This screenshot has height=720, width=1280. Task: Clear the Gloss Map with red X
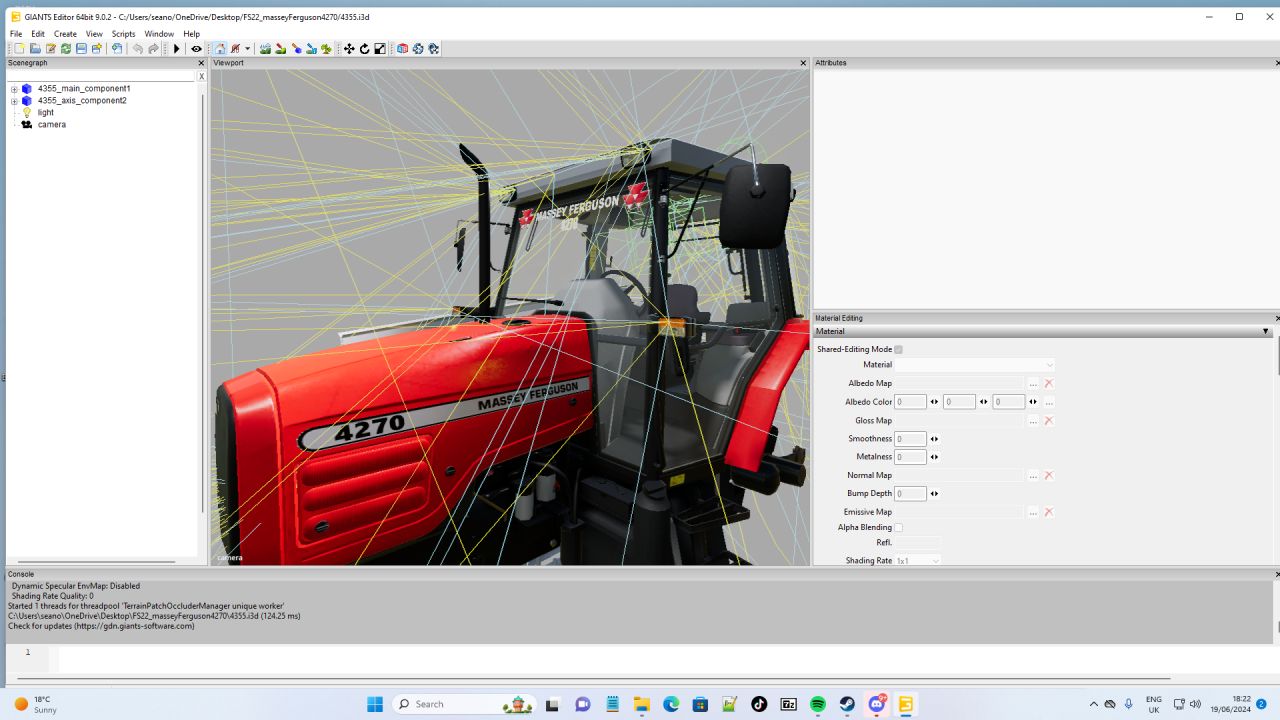(1049, 421)
